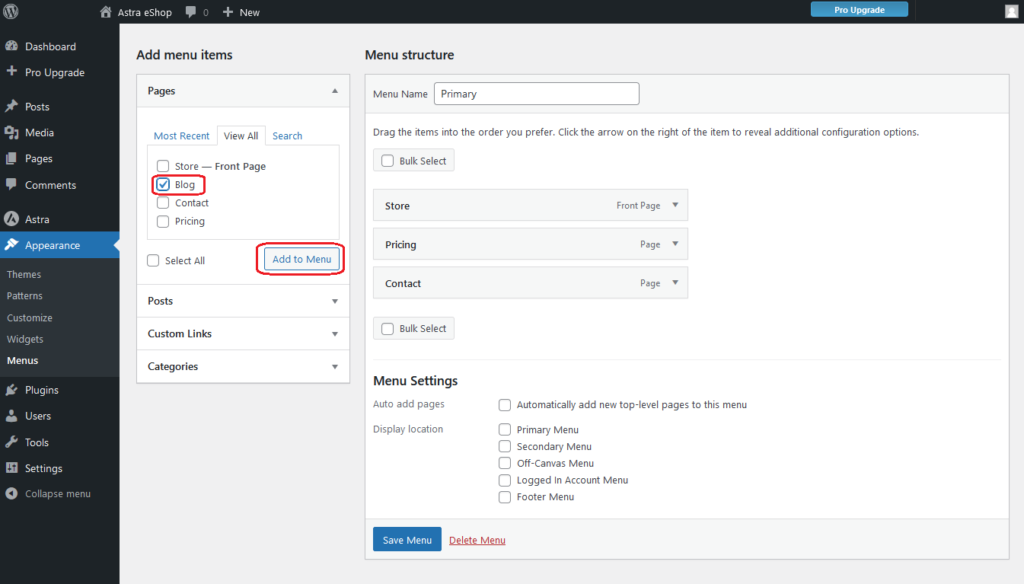Open the Astra theme menu
1024x584 pixels.
[x=37, y=219]
